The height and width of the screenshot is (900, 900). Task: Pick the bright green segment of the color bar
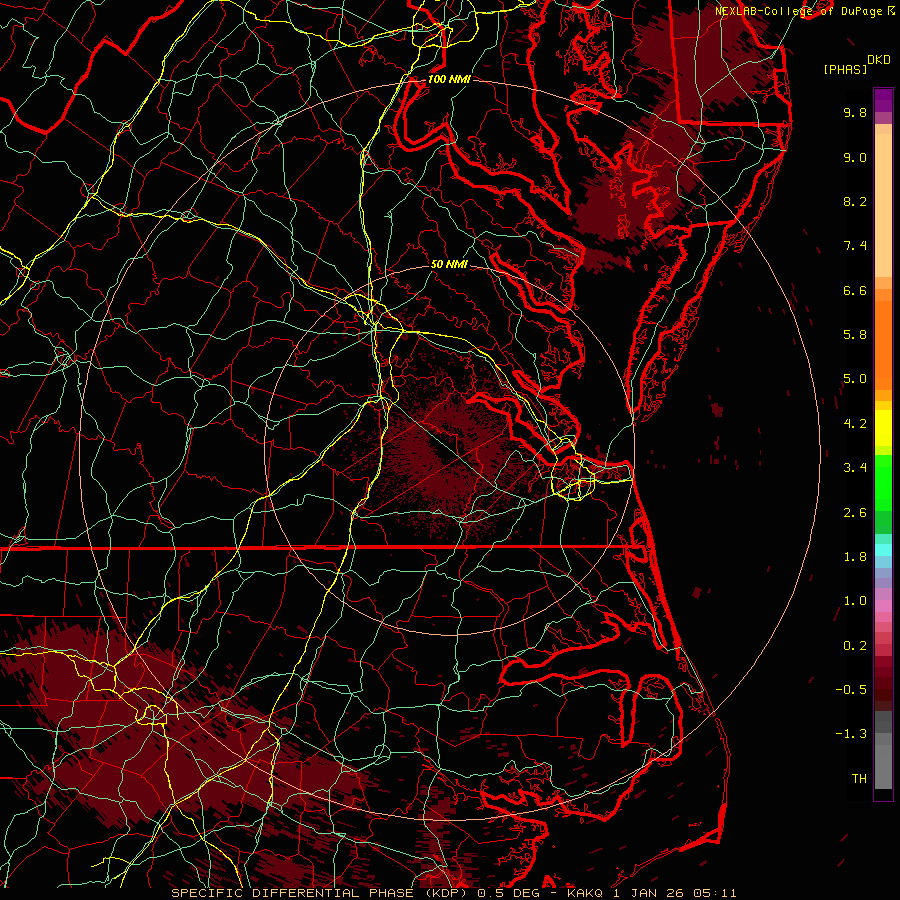pos(883,484)
